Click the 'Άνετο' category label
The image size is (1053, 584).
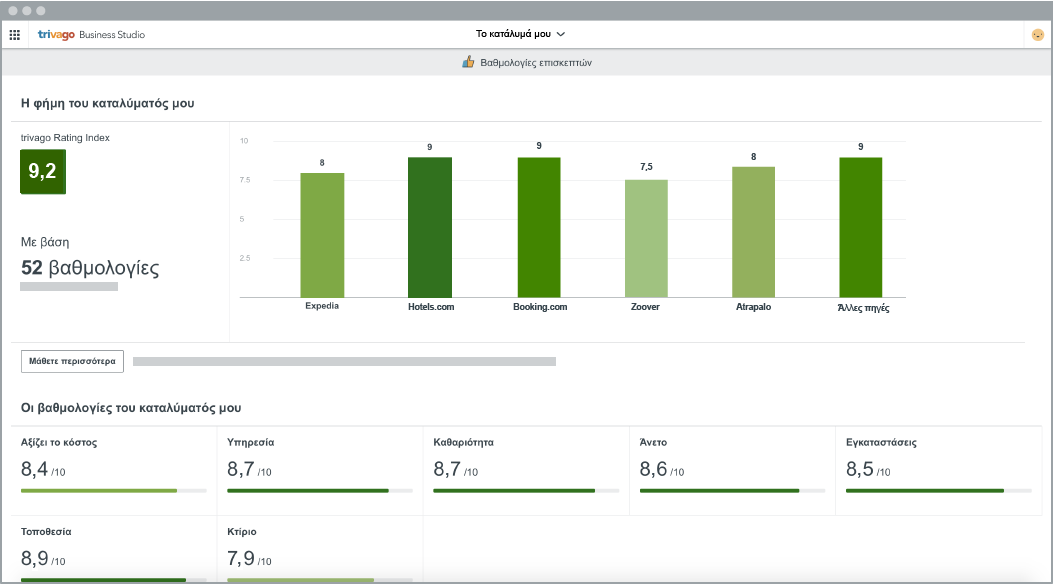coord(653,442)
